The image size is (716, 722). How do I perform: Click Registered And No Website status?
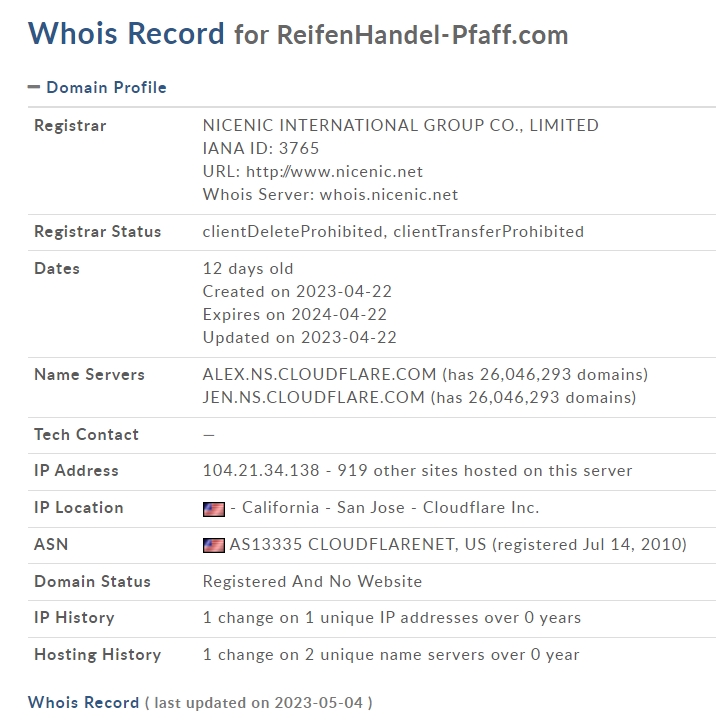312,582
